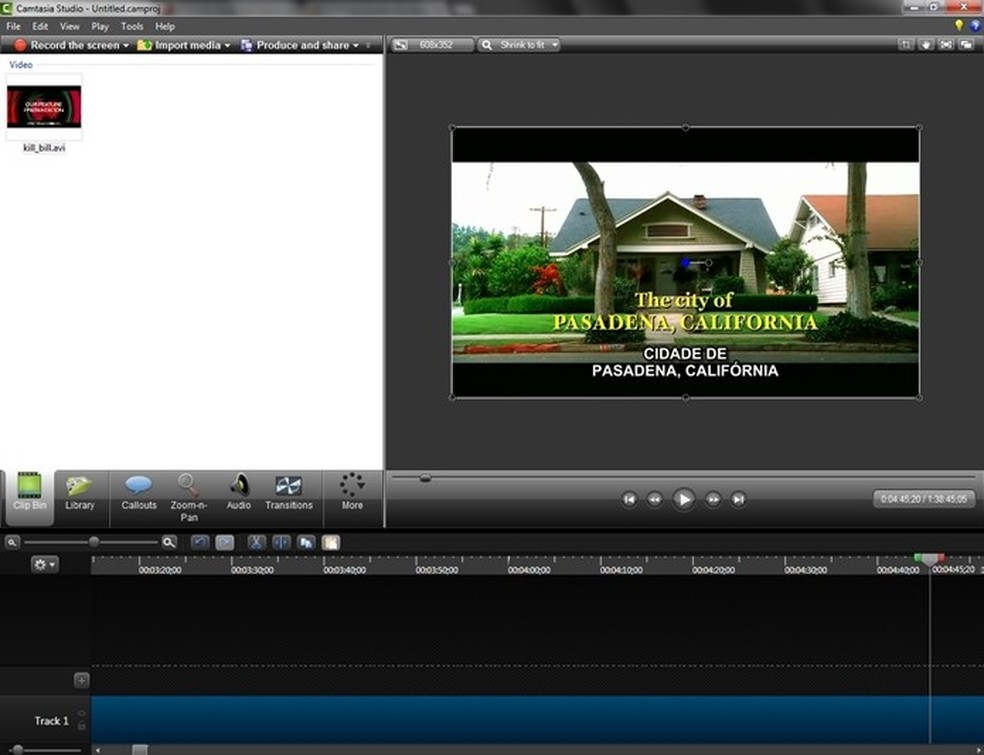
Task: Open the Transitions panel
Action: tap(289, 495)
